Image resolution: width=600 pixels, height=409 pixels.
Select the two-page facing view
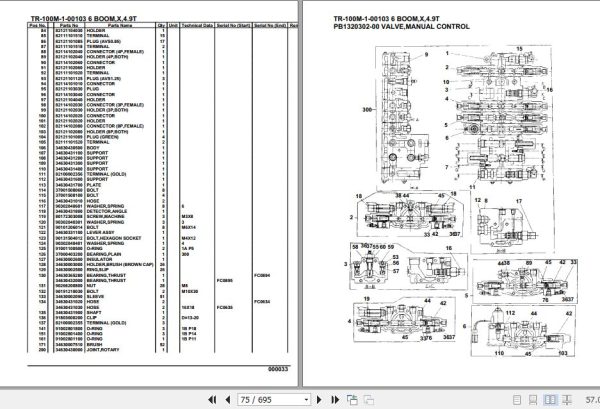(550, 400)
